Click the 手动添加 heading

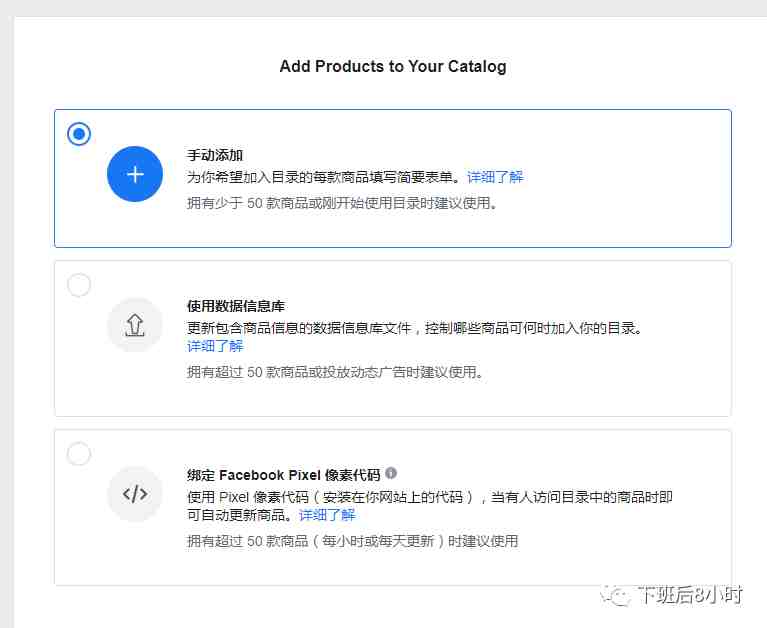(215, 155)
